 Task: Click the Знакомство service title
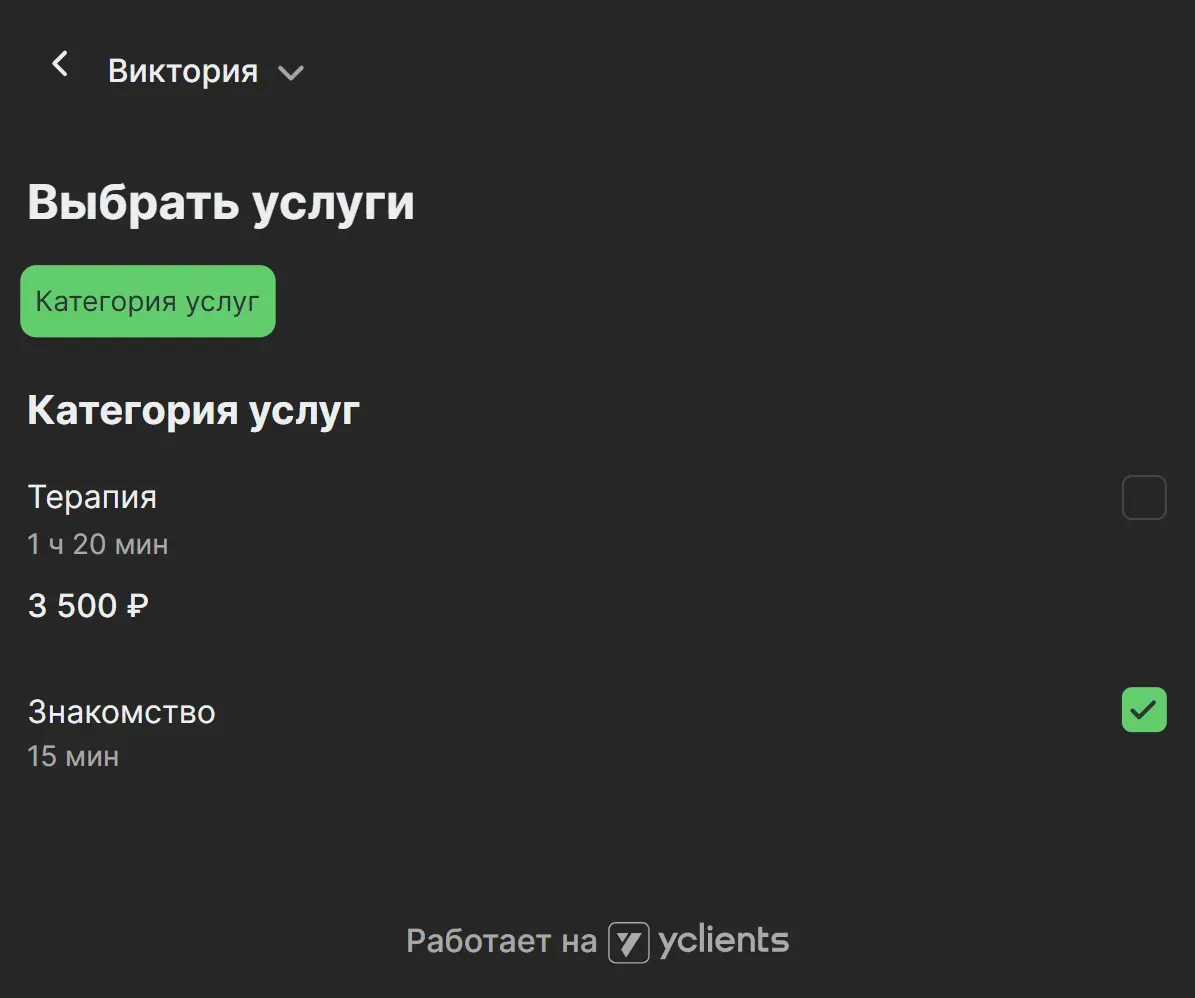pyautogui.click(x=121, y=712)
